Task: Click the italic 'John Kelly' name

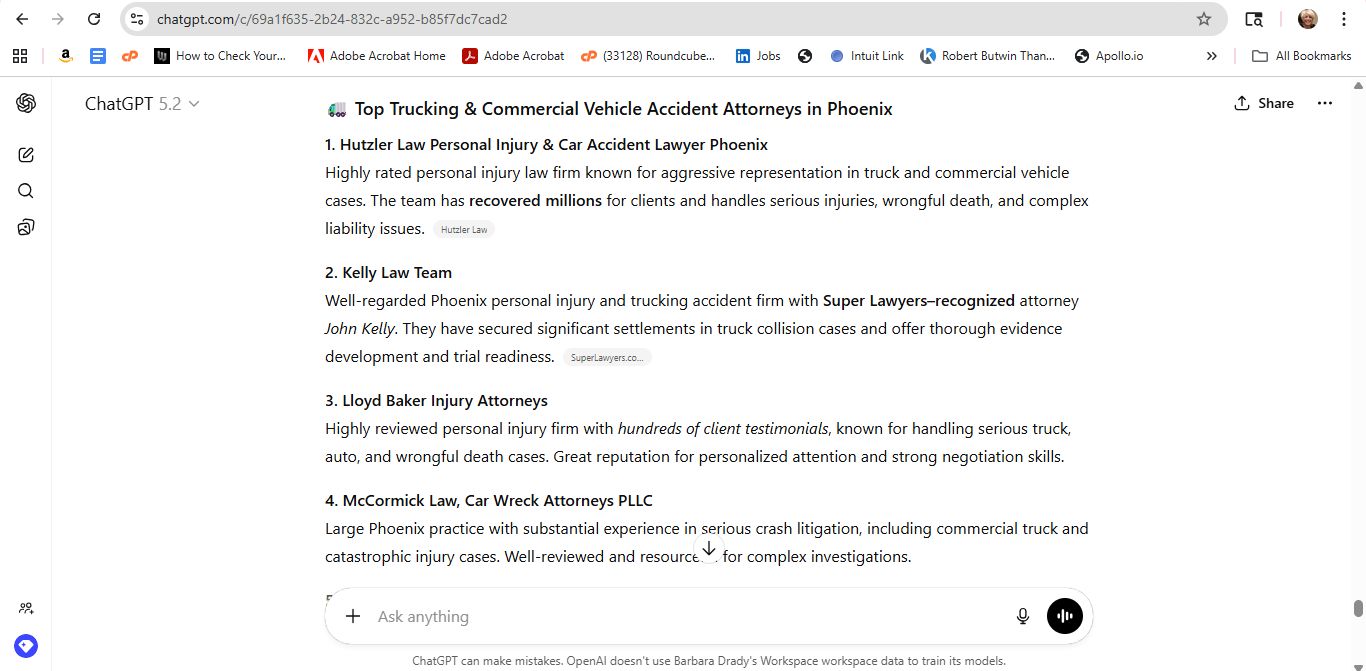Action: [359, 329]
